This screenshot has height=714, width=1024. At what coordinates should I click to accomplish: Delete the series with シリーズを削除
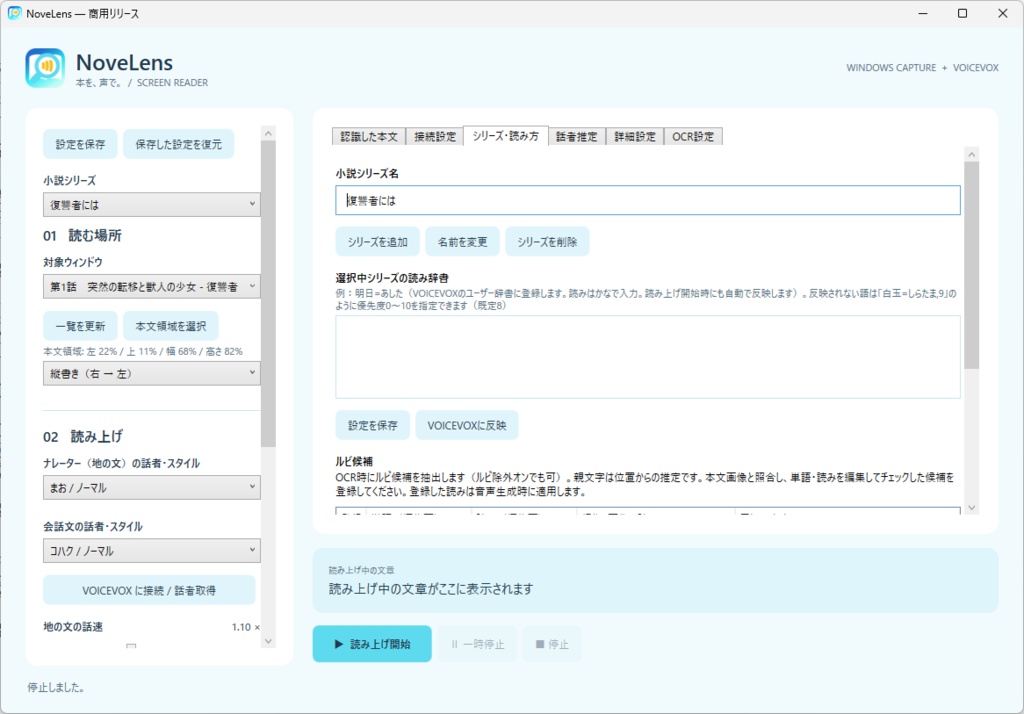(x=547, y=242)
